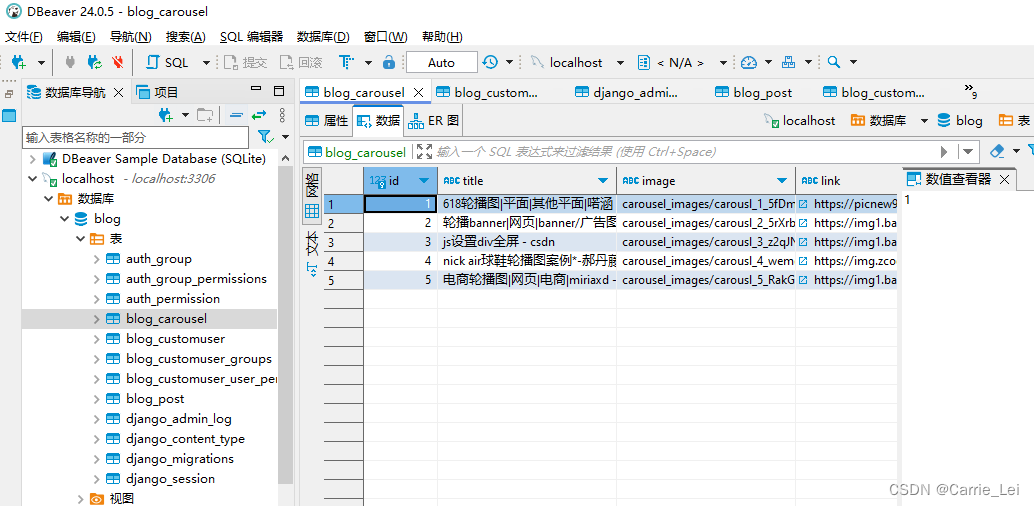This screenshot has height=506, width=1034.
Task: Expand the auth_group table node
Action: (x=96, y=259)
